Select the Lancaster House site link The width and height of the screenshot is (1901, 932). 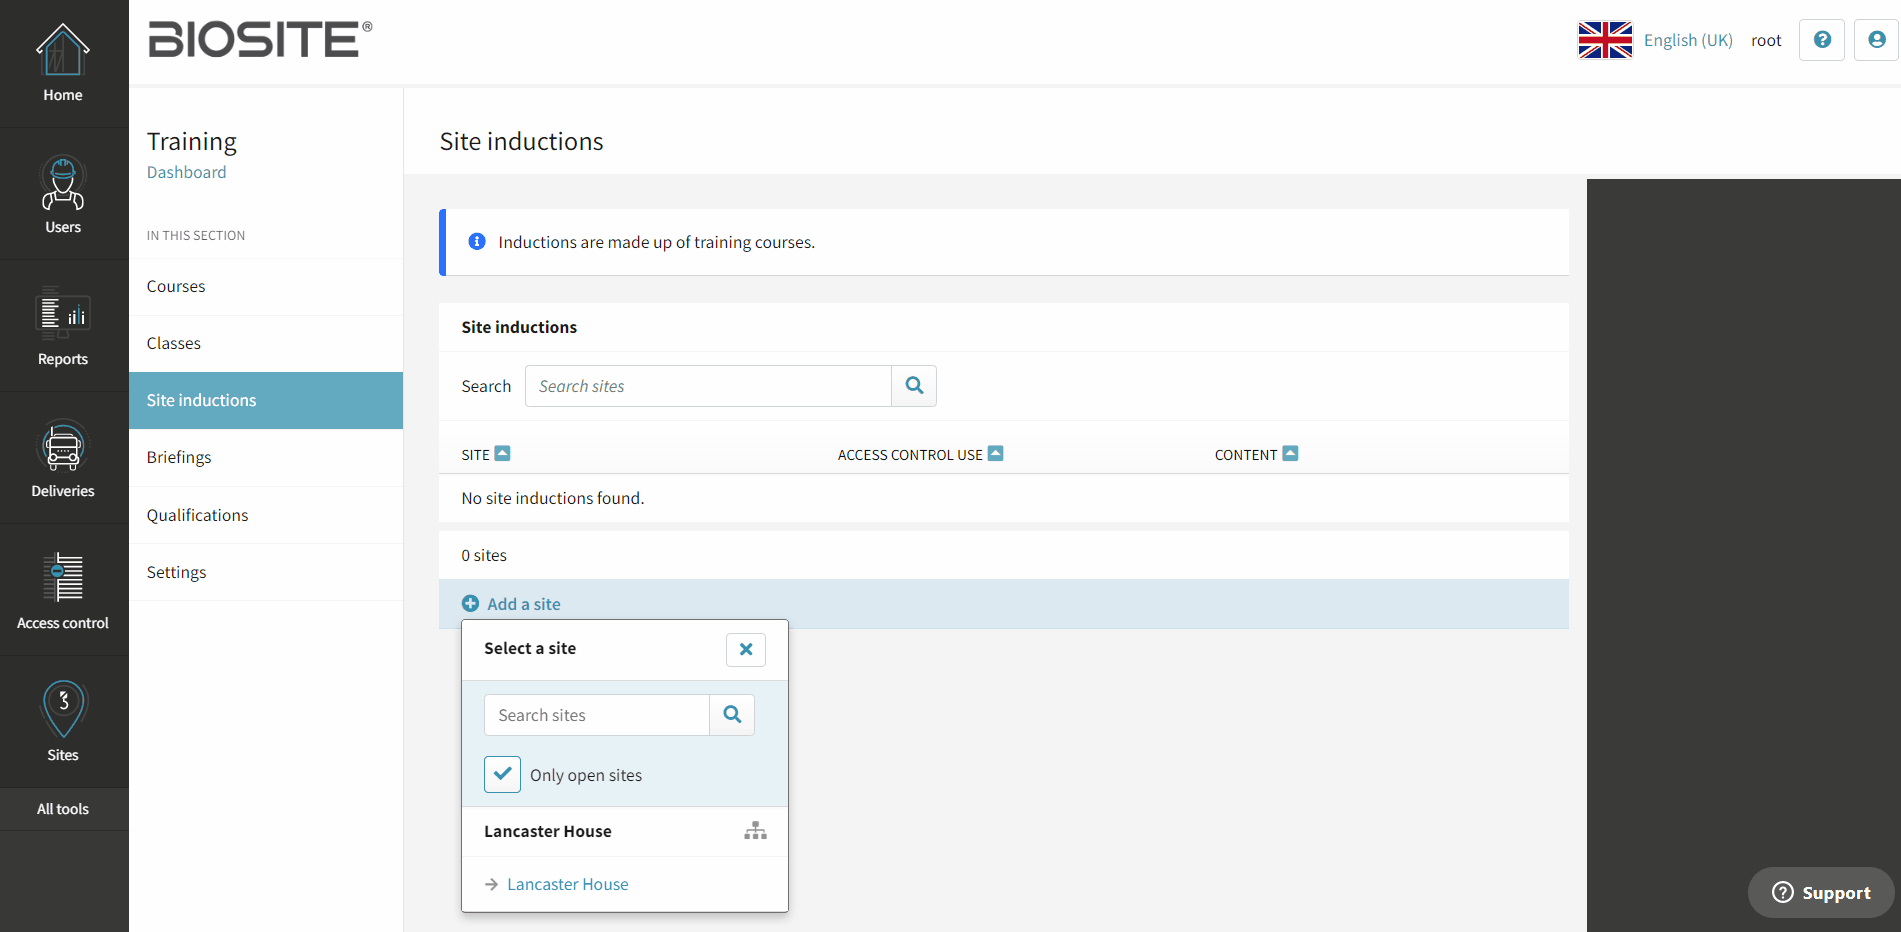tap(568, 884)
